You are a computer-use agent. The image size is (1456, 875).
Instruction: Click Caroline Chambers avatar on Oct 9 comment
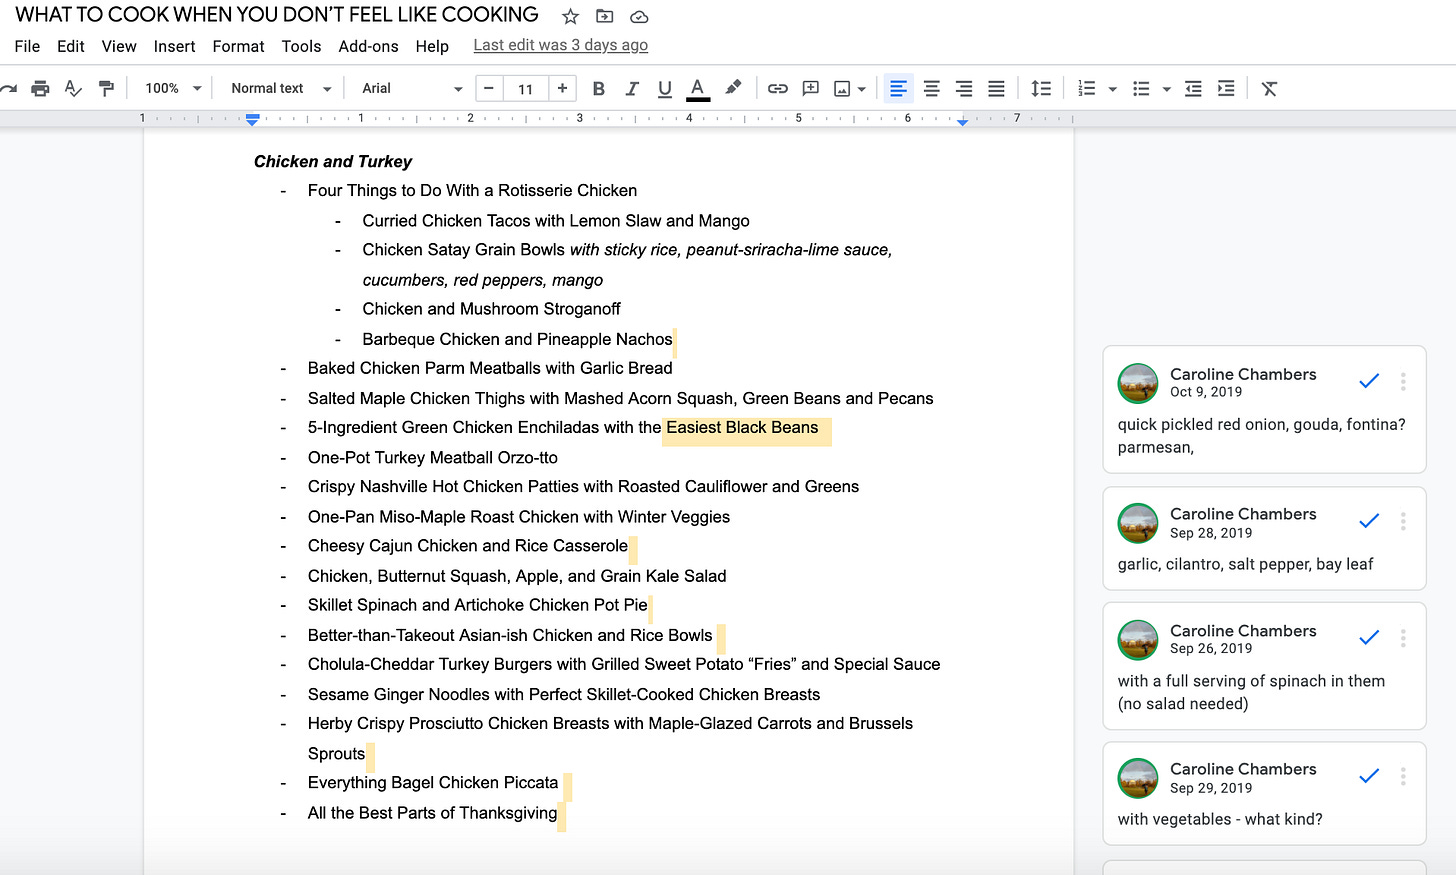[1138, 383]
